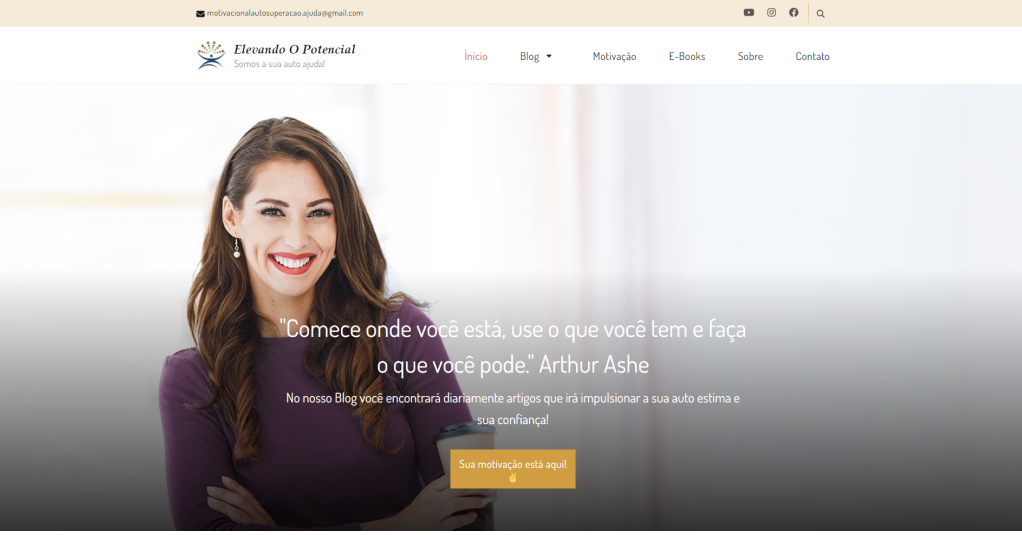Click the peace hand emoji on button
The width and height of the screenshot is (1022, 535).
point(512,478)
